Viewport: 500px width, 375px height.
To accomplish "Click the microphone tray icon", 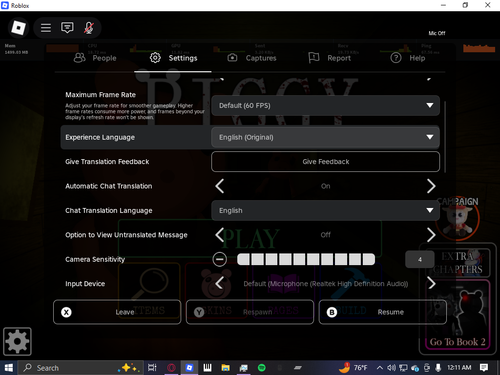I will 438,368.
